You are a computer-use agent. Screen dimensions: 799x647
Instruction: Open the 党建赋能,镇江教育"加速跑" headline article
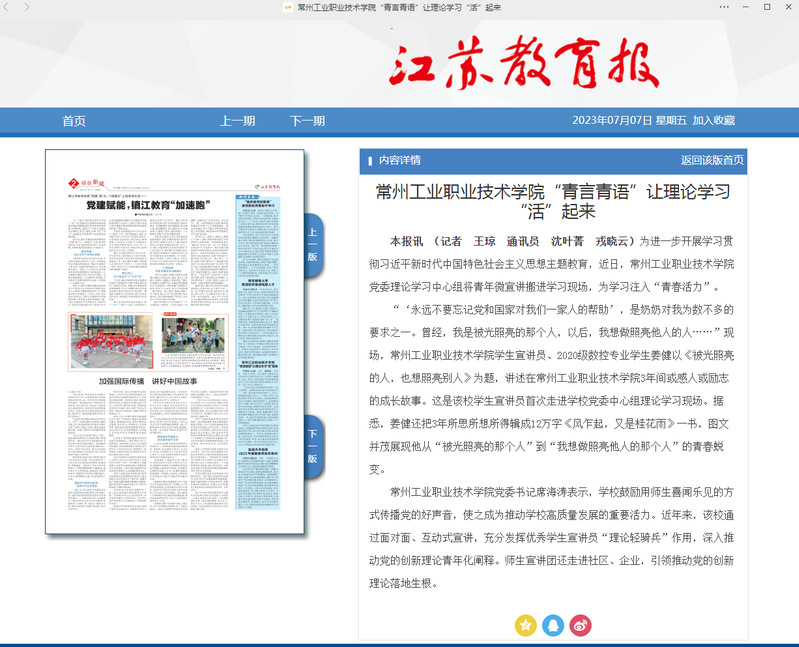point(147,204)
